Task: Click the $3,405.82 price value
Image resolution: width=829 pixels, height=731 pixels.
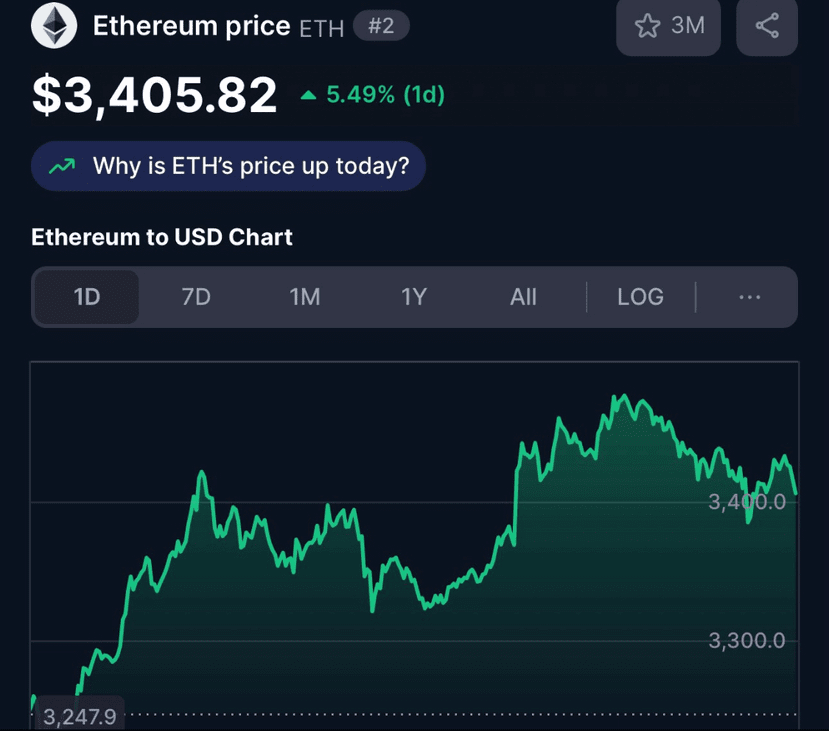Action: 155,95
